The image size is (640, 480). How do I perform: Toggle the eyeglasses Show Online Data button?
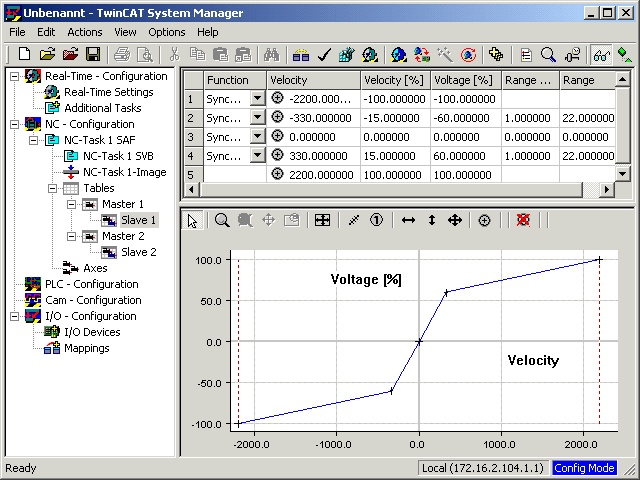point(602,54)
